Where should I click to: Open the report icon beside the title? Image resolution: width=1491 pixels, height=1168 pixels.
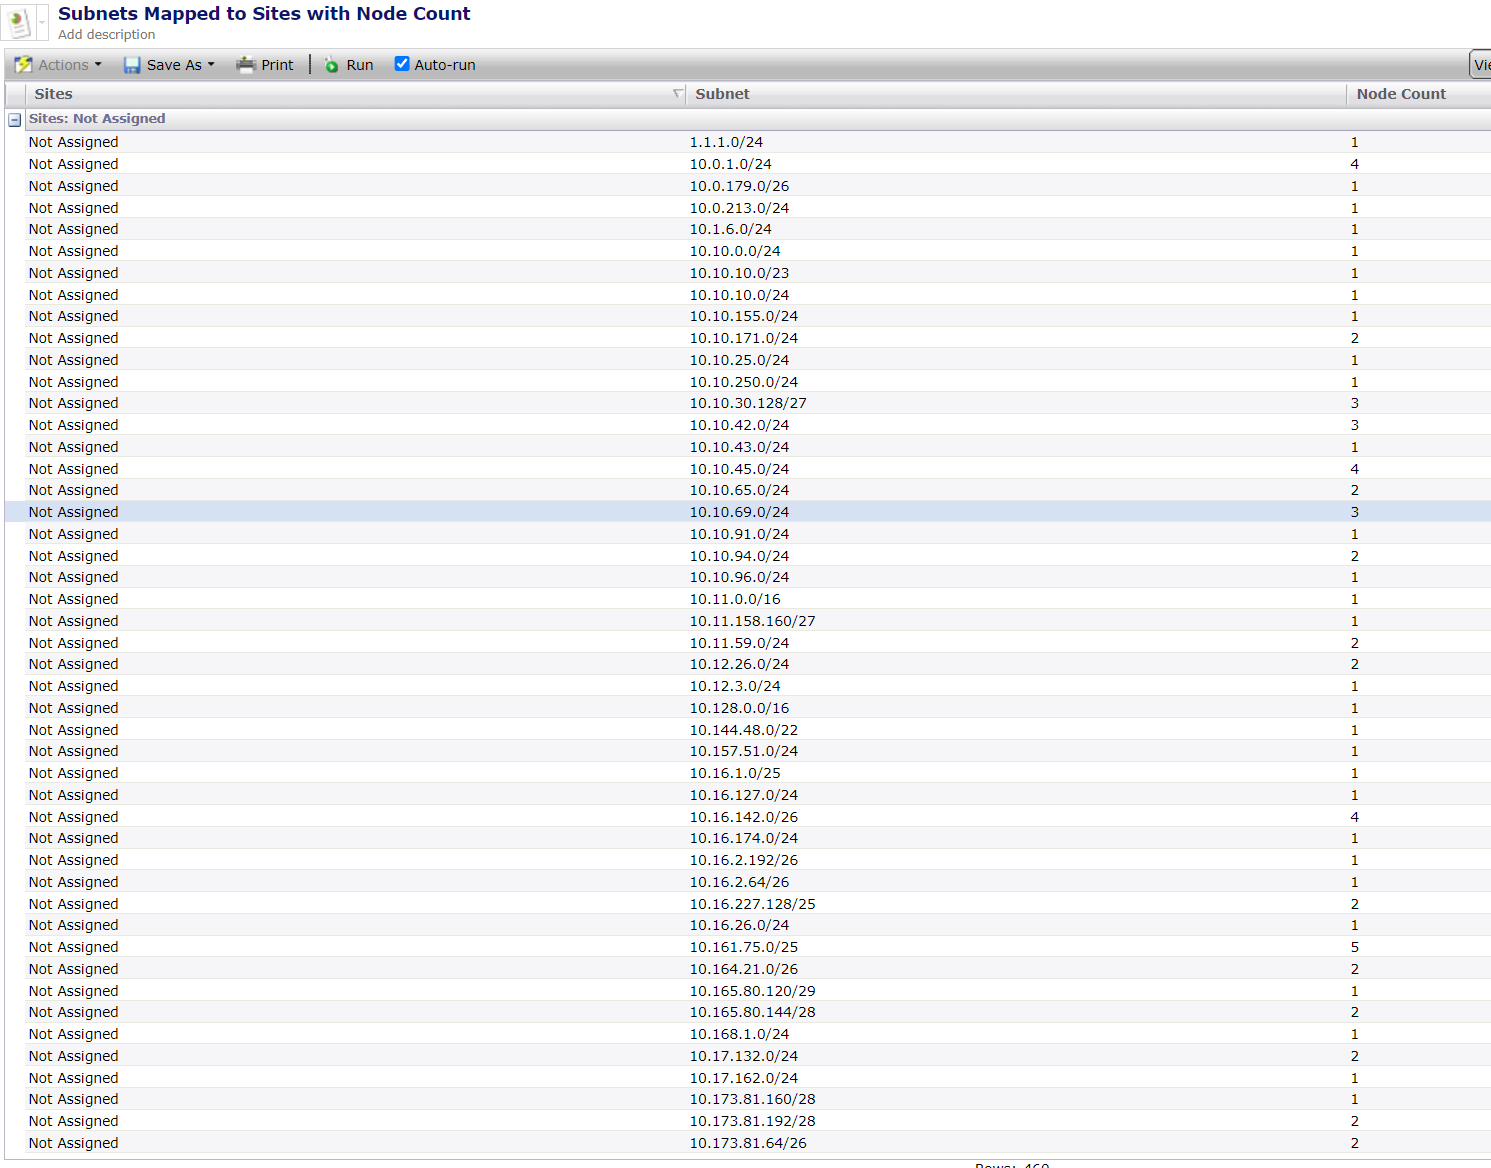point(19,23)
